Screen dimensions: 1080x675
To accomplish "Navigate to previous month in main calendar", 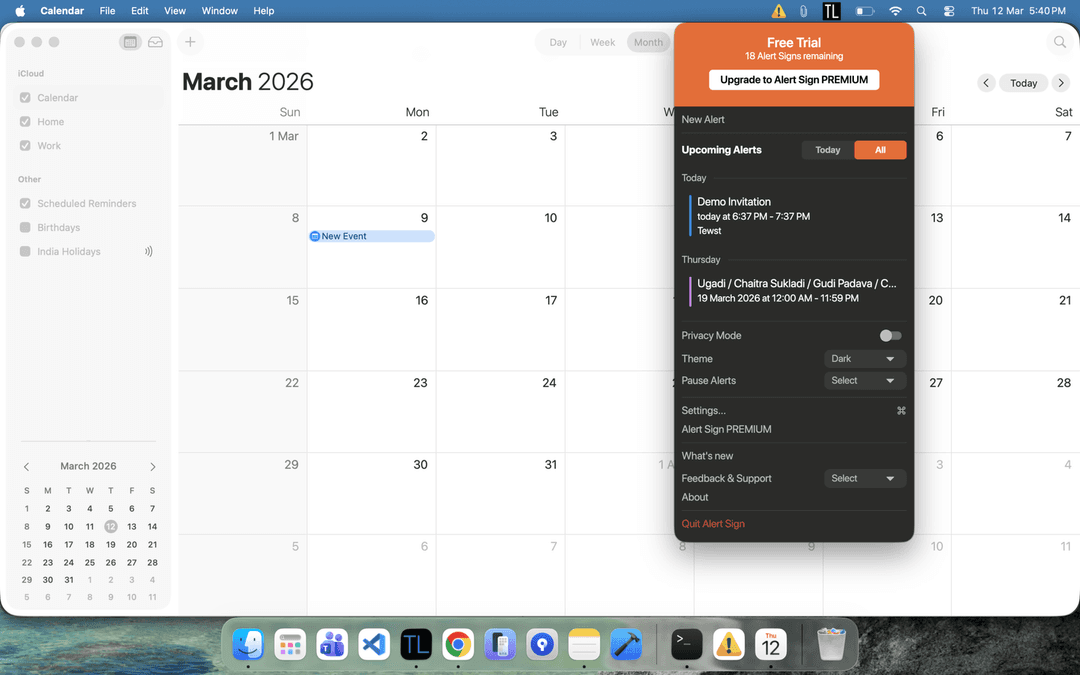I will pyautogui.click(x=986, y=83).
